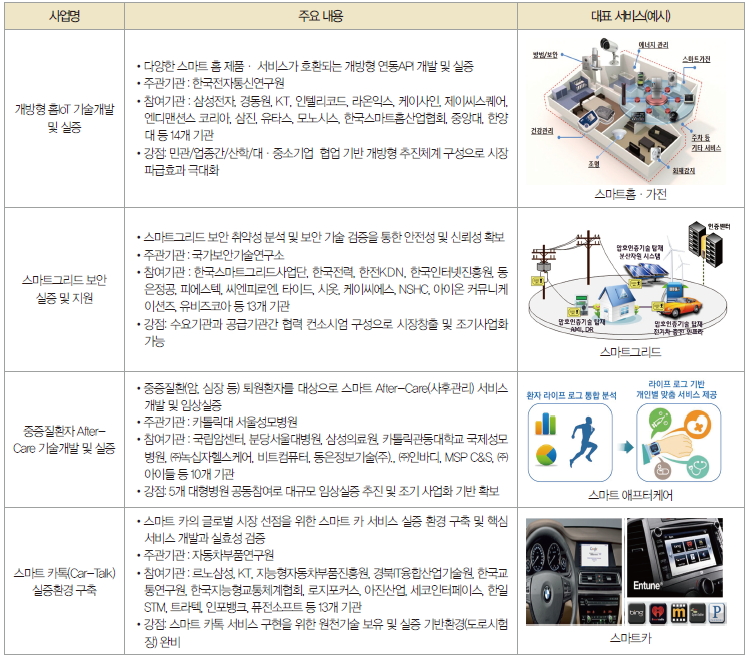Screen dimensions: 754x659
Task: Select the 주요 내용 column header
Action: coord(319,17)
